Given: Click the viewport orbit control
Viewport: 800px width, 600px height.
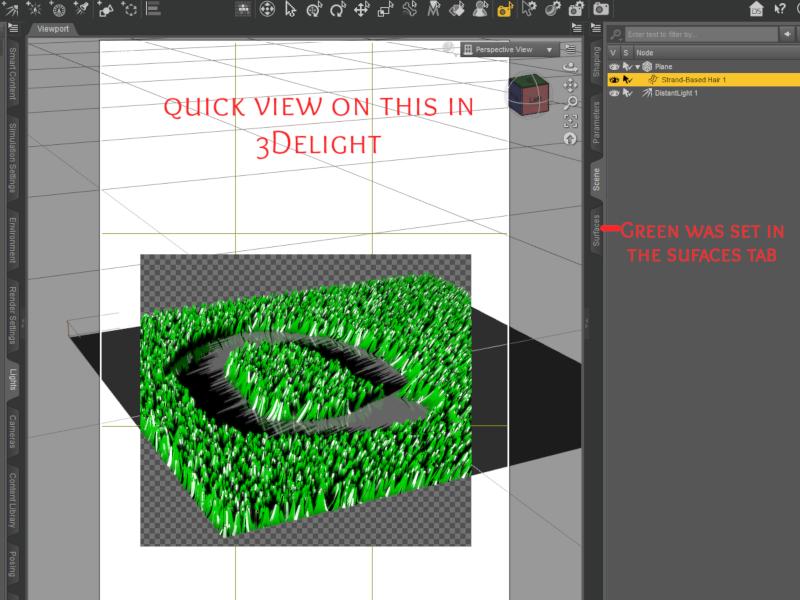Looking at the screenshot, I should click(570, 67).
